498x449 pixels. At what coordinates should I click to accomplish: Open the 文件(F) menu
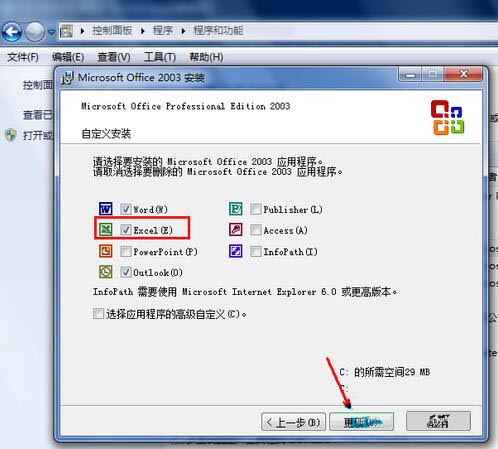click(23, 57)
